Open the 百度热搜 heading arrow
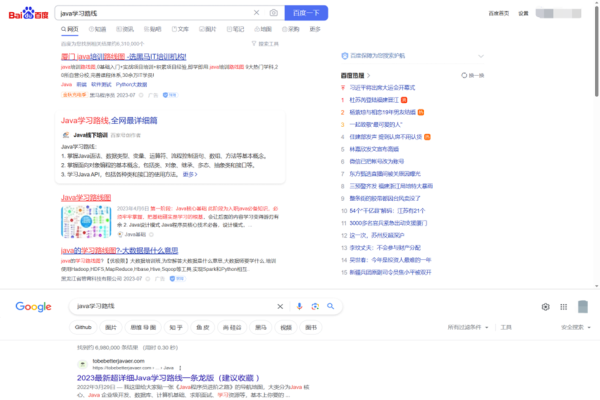This screenshot has height=400, width=600. pyautogui.click(x=368, y=75)
